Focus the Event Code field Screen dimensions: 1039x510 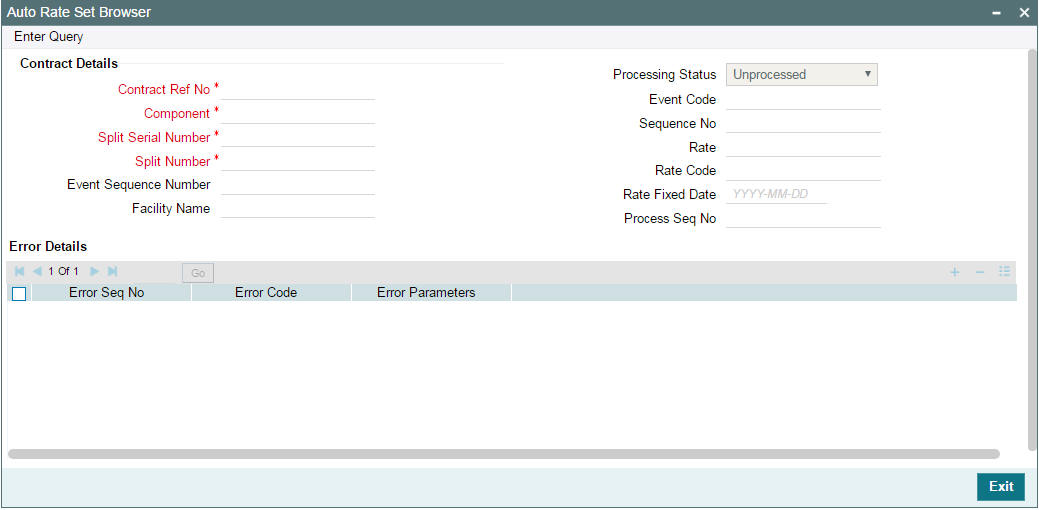(x=803, y=99)
